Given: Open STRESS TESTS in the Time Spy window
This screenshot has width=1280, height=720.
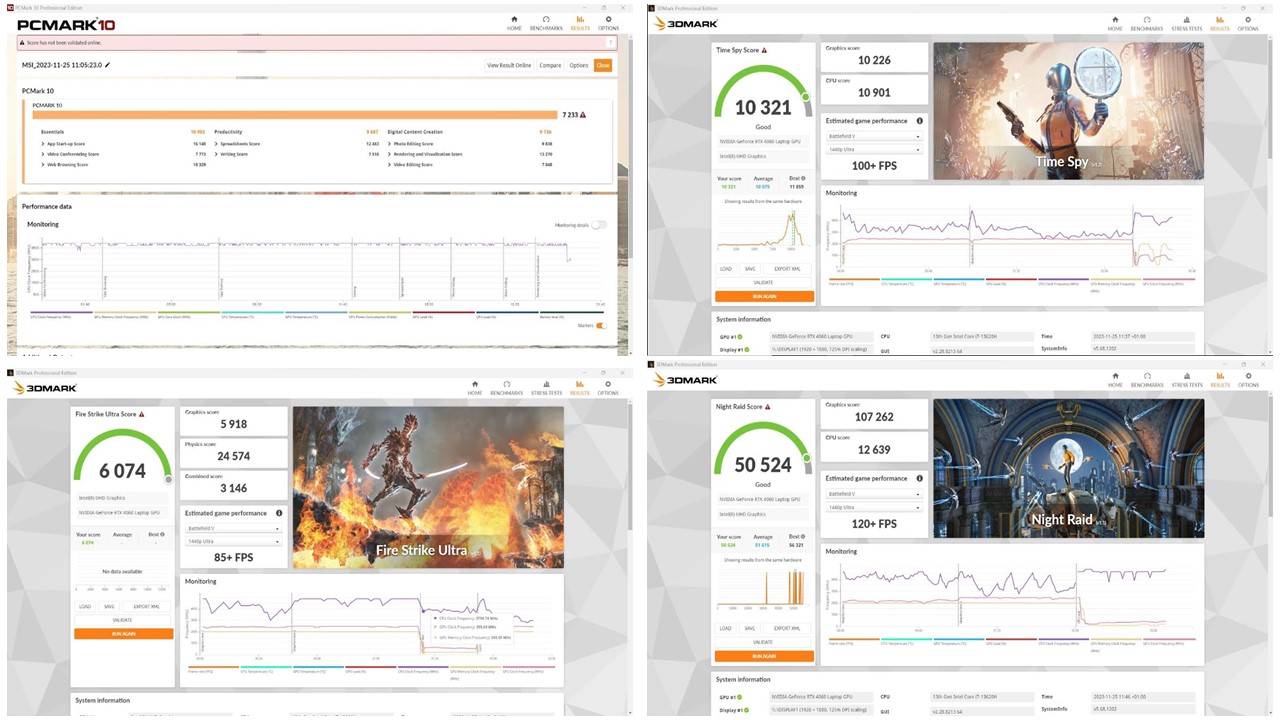Looking at the screenshot, I should pyautogui.click(x=1187, y=22).
